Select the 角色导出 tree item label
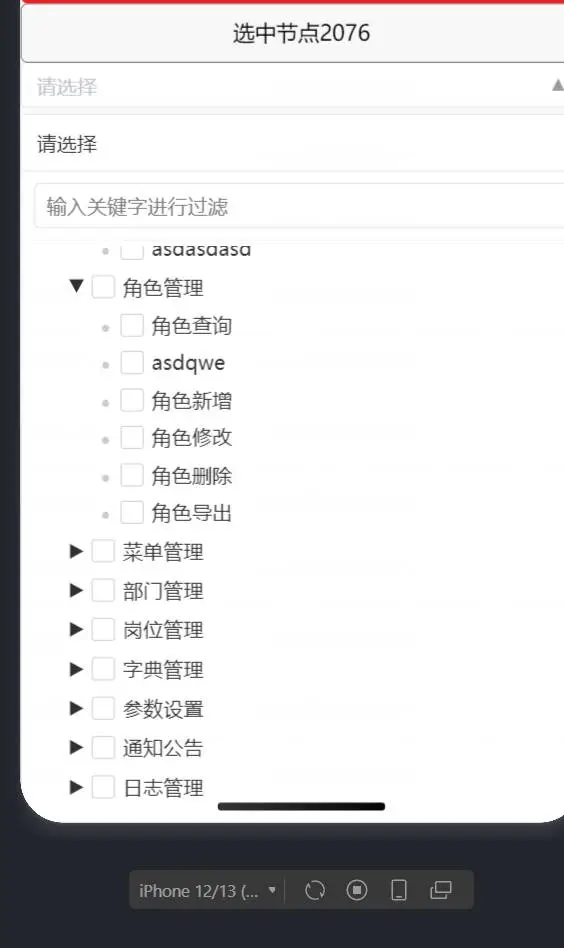 [x=192, y=513]
